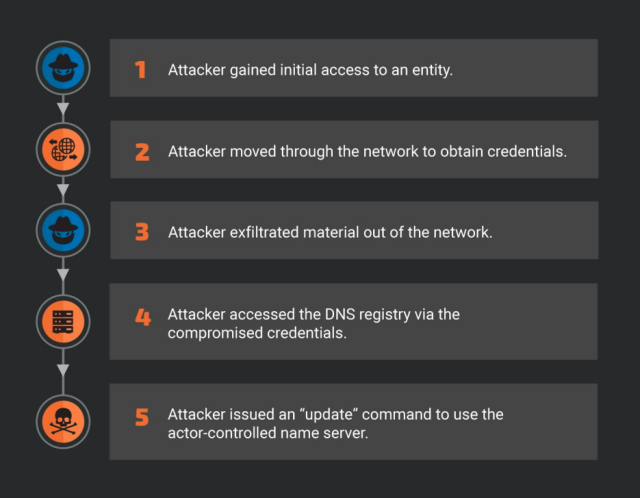Image resolution: width=640 pixels, height=498 pixels.
Task: Click the "Attacker exfiltrated material" text
Action: point(329,232)
